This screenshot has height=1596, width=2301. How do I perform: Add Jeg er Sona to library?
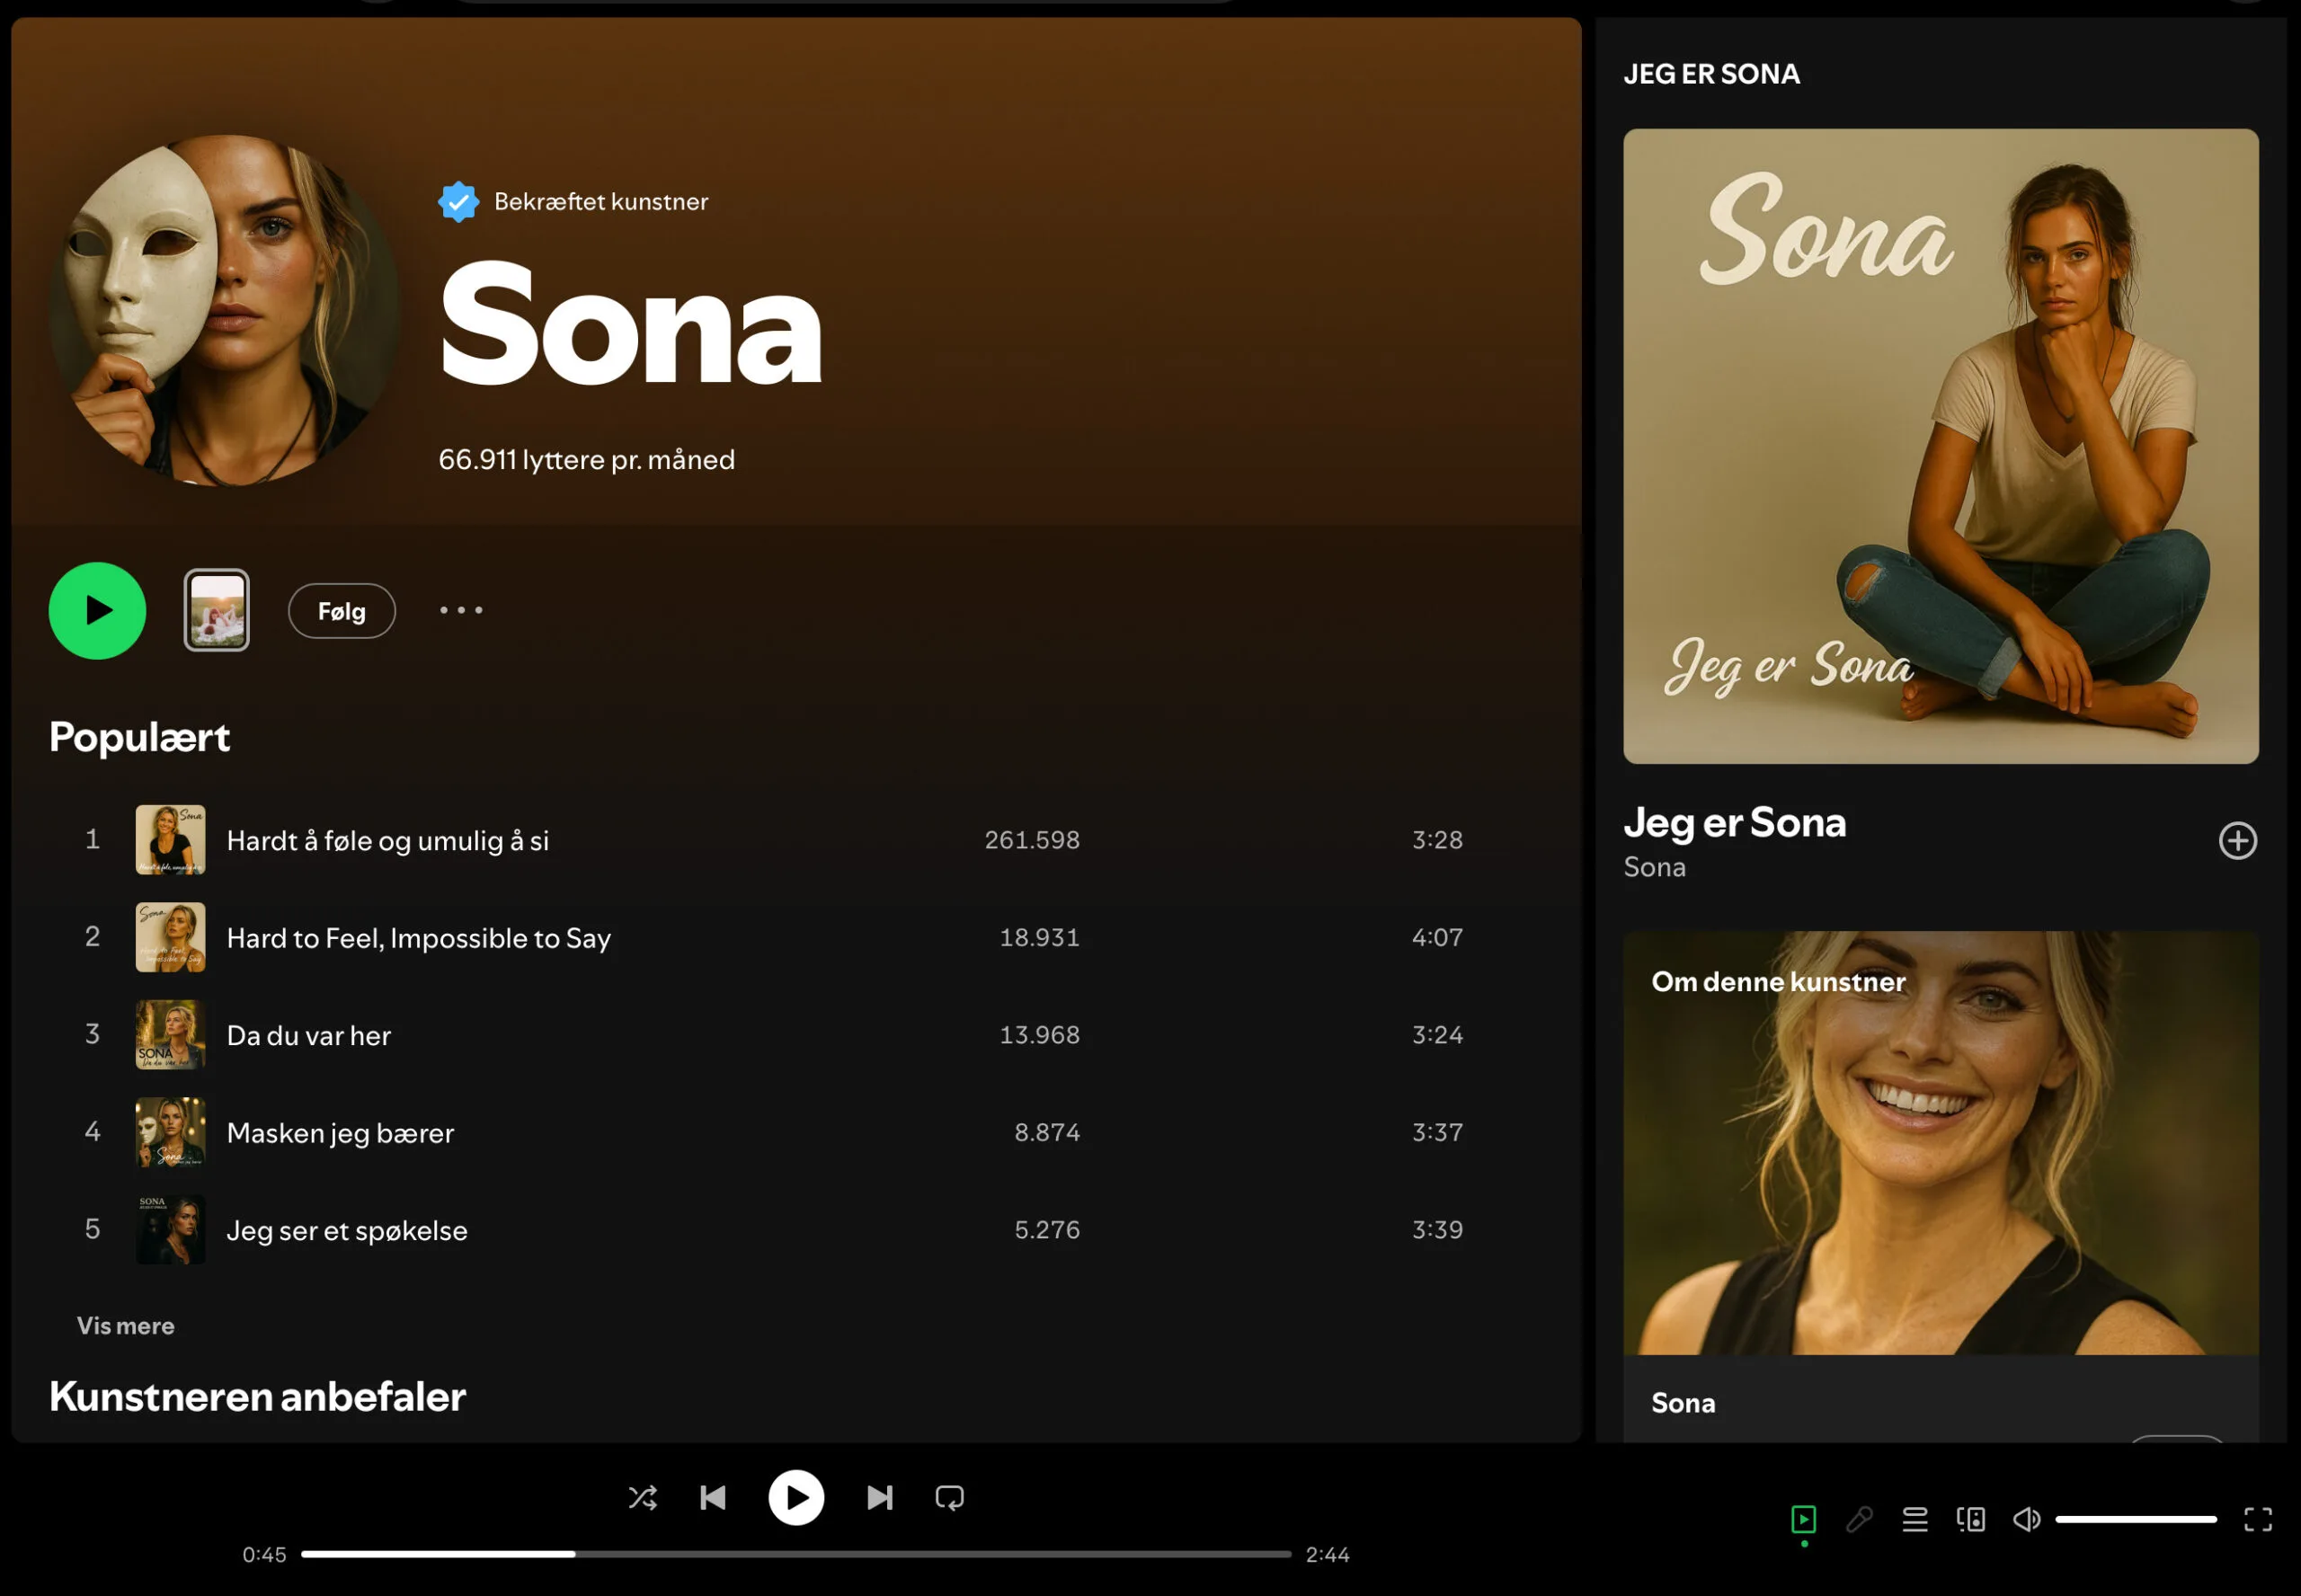2237,841
